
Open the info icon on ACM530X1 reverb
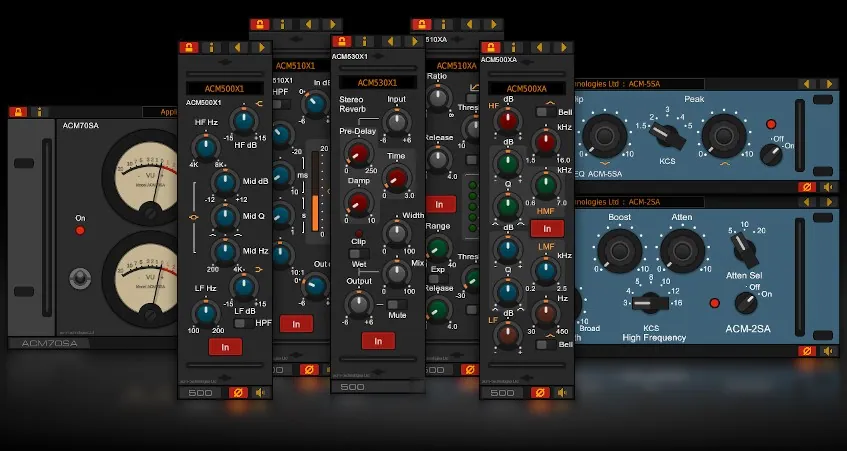(x=366, y=42)
